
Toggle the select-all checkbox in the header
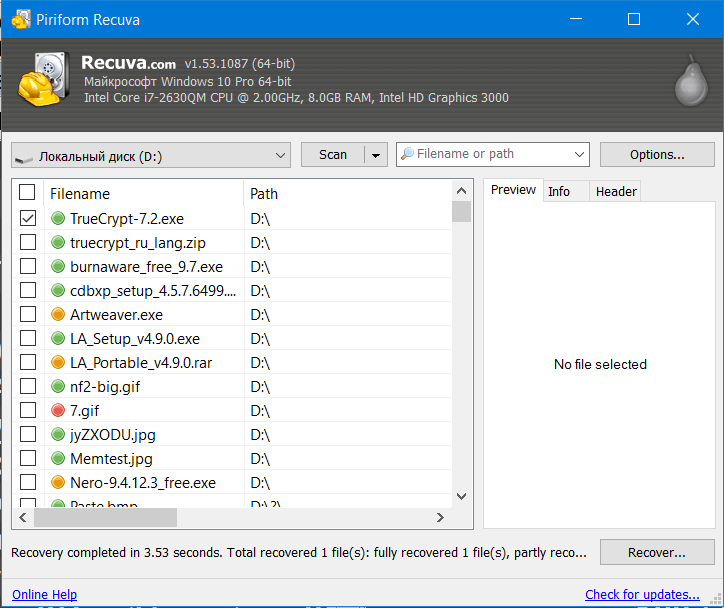point(27,192)
